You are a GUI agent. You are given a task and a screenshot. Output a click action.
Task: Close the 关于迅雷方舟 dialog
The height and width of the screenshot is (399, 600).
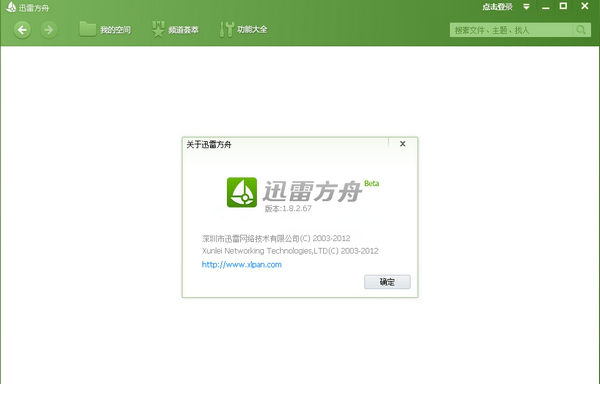(x=403, y=143)
